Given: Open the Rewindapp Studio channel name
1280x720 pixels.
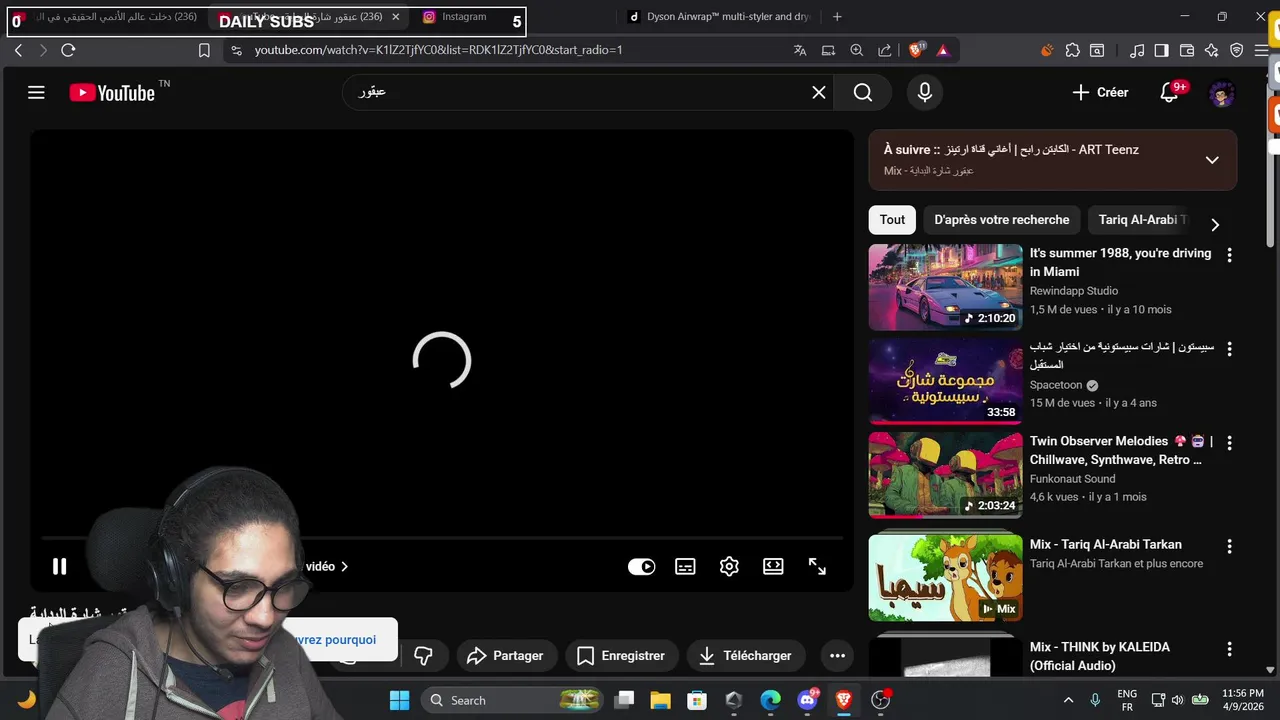Looking at the screenshot, I should pos(1074,291).
